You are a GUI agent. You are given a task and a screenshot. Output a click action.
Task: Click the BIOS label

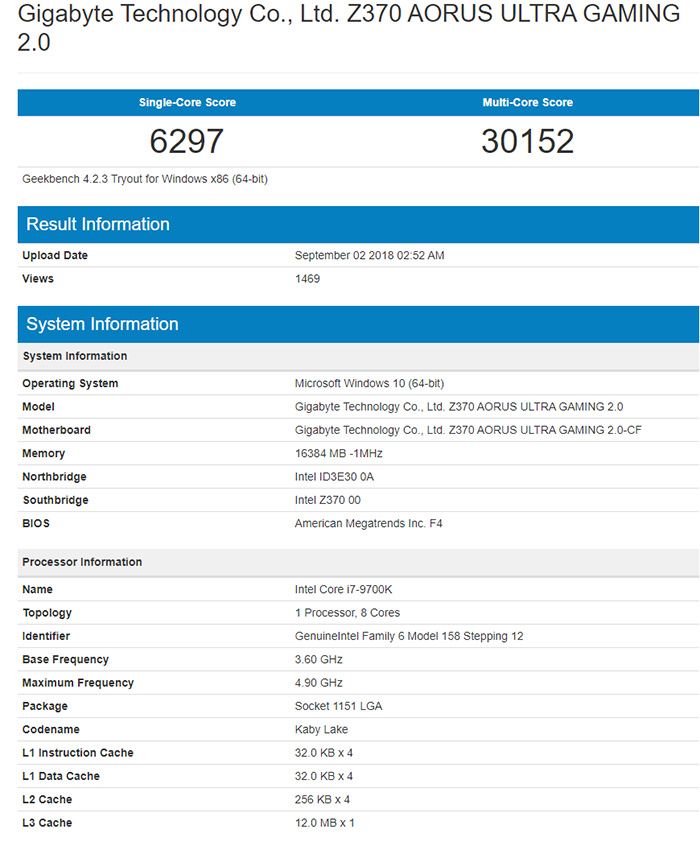pos(36,523)
